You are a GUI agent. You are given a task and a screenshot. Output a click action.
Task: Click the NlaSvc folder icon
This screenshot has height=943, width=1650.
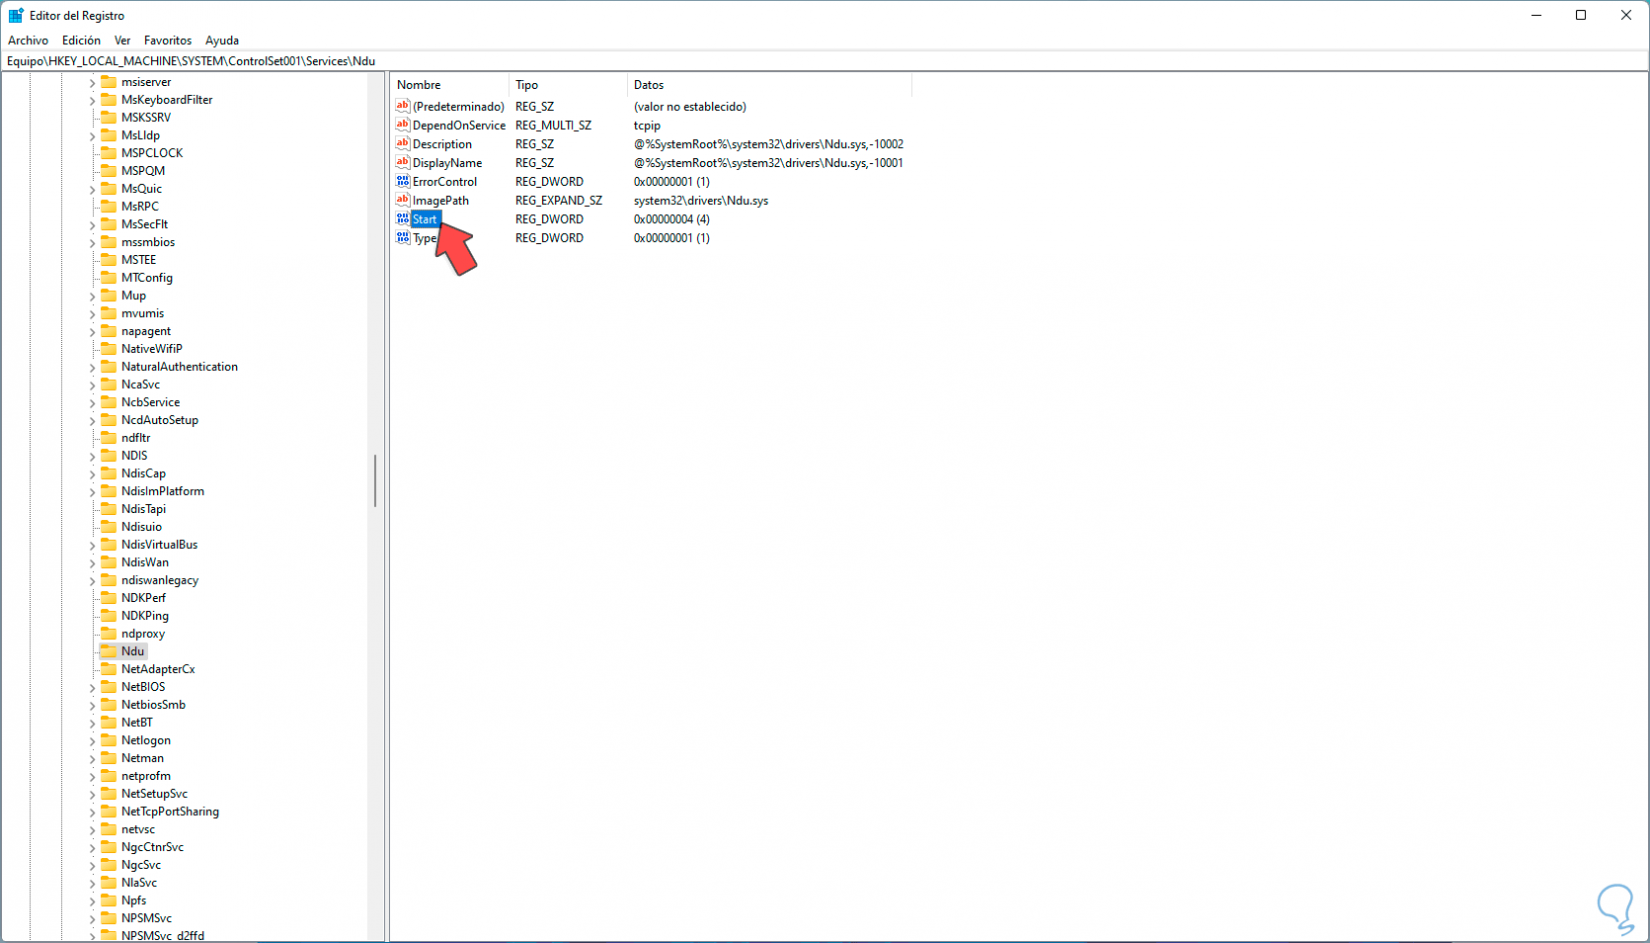(109, 883)
